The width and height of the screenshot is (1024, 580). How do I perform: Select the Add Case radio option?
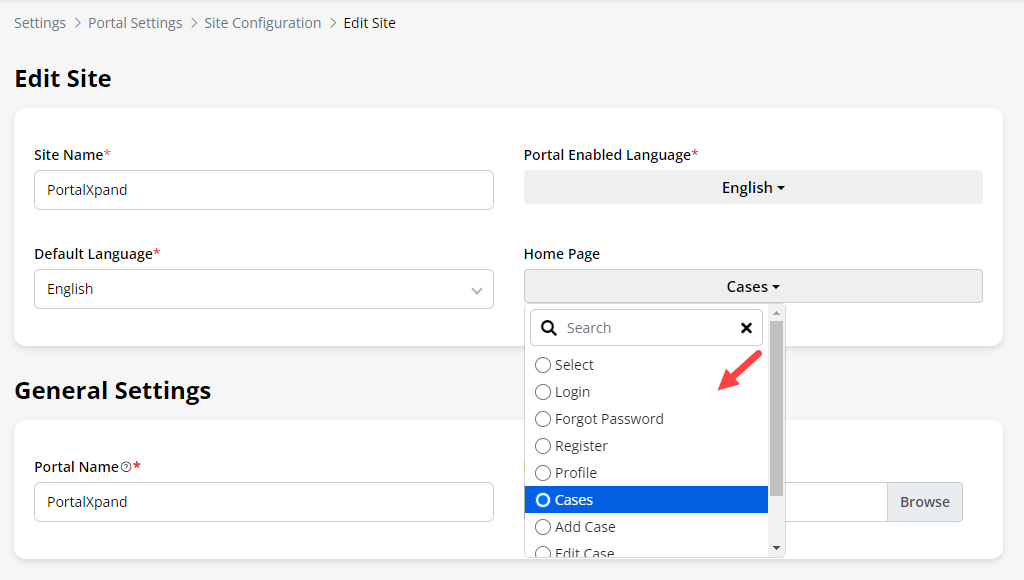pyautogui.click(x=543, y=527)
